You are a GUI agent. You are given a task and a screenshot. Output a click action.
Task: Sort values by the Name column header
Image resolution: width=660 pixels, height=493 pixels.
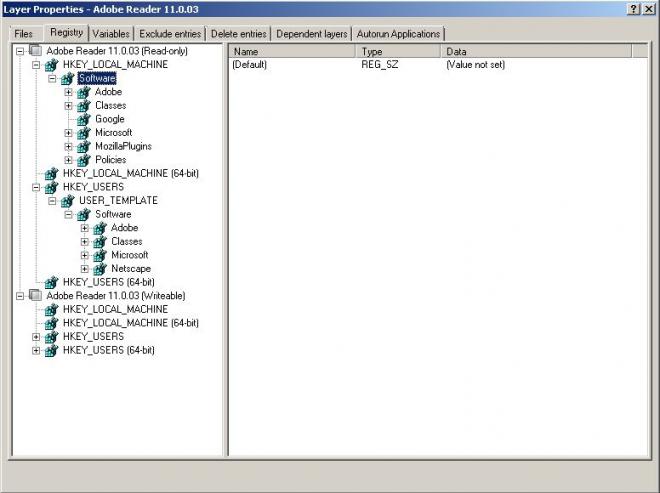pyautogui.click(x=293, y=51)
